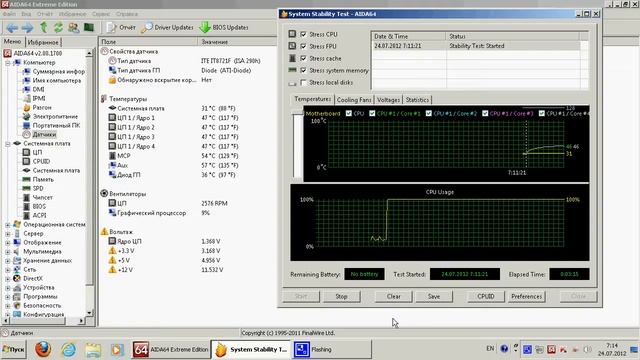Switch to the Voltages tab

(388, 100)
